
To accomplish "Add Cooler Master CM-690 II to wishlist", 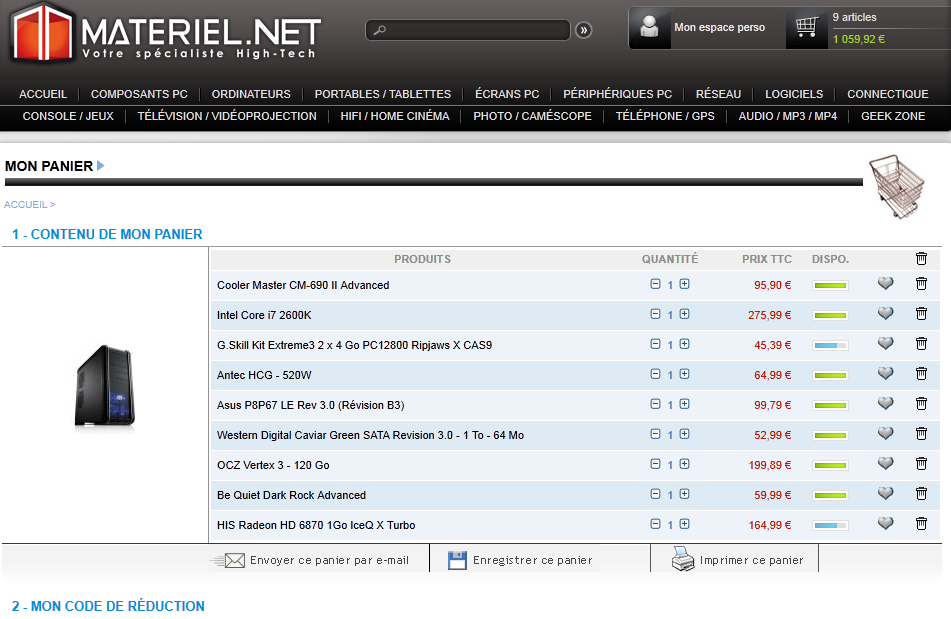I will coord(885,284).
